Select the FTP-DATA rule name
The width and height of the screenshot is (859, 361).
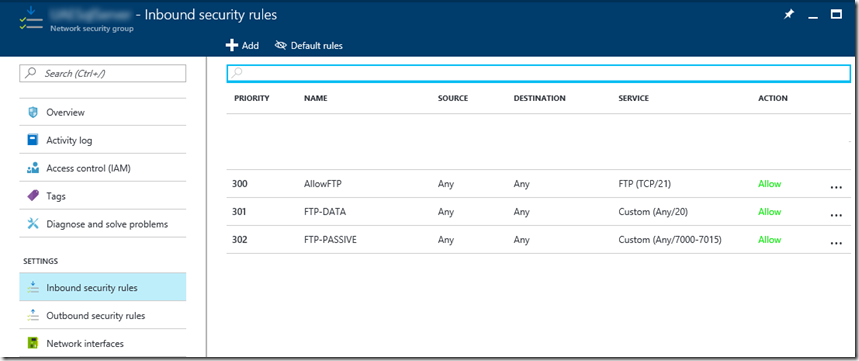325,212
